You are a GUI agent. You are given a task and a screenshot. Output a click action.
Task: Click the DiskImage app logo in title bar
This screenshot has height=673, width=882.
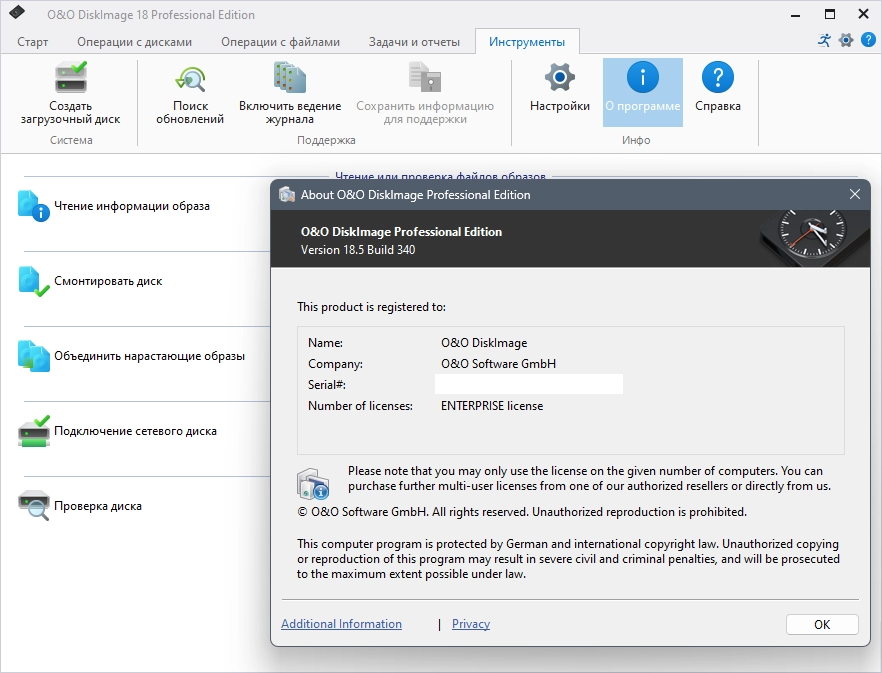[x=17, y=13]
